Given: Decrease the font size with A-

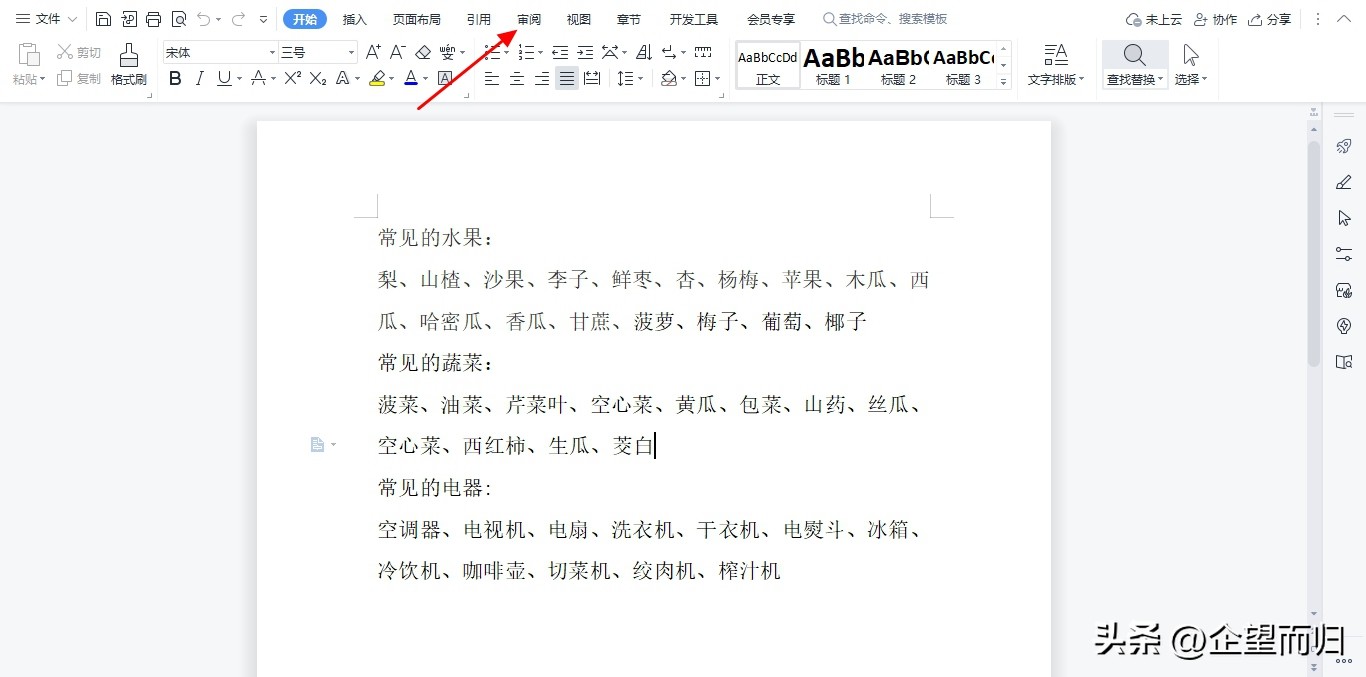Looking at the screenshot, I should pyautogui.click(x=397, y=52).
